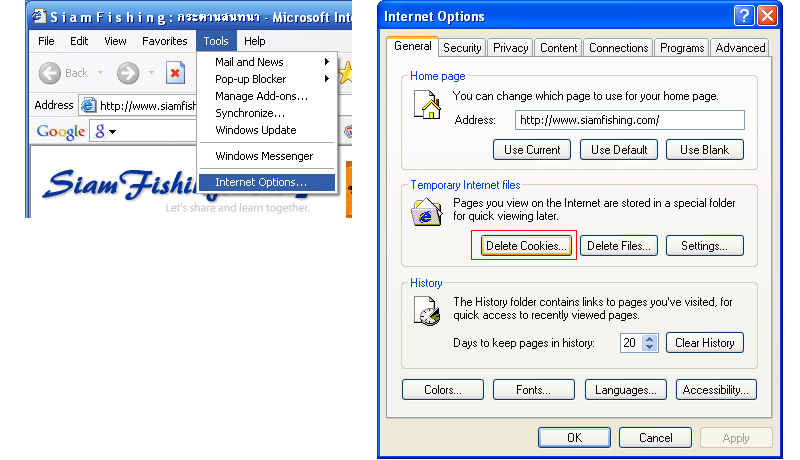Image resolution: width=800 pixels, height=460 pixels.
Task: Click the Help question mark in Internet Options
Action: [744, 16]
